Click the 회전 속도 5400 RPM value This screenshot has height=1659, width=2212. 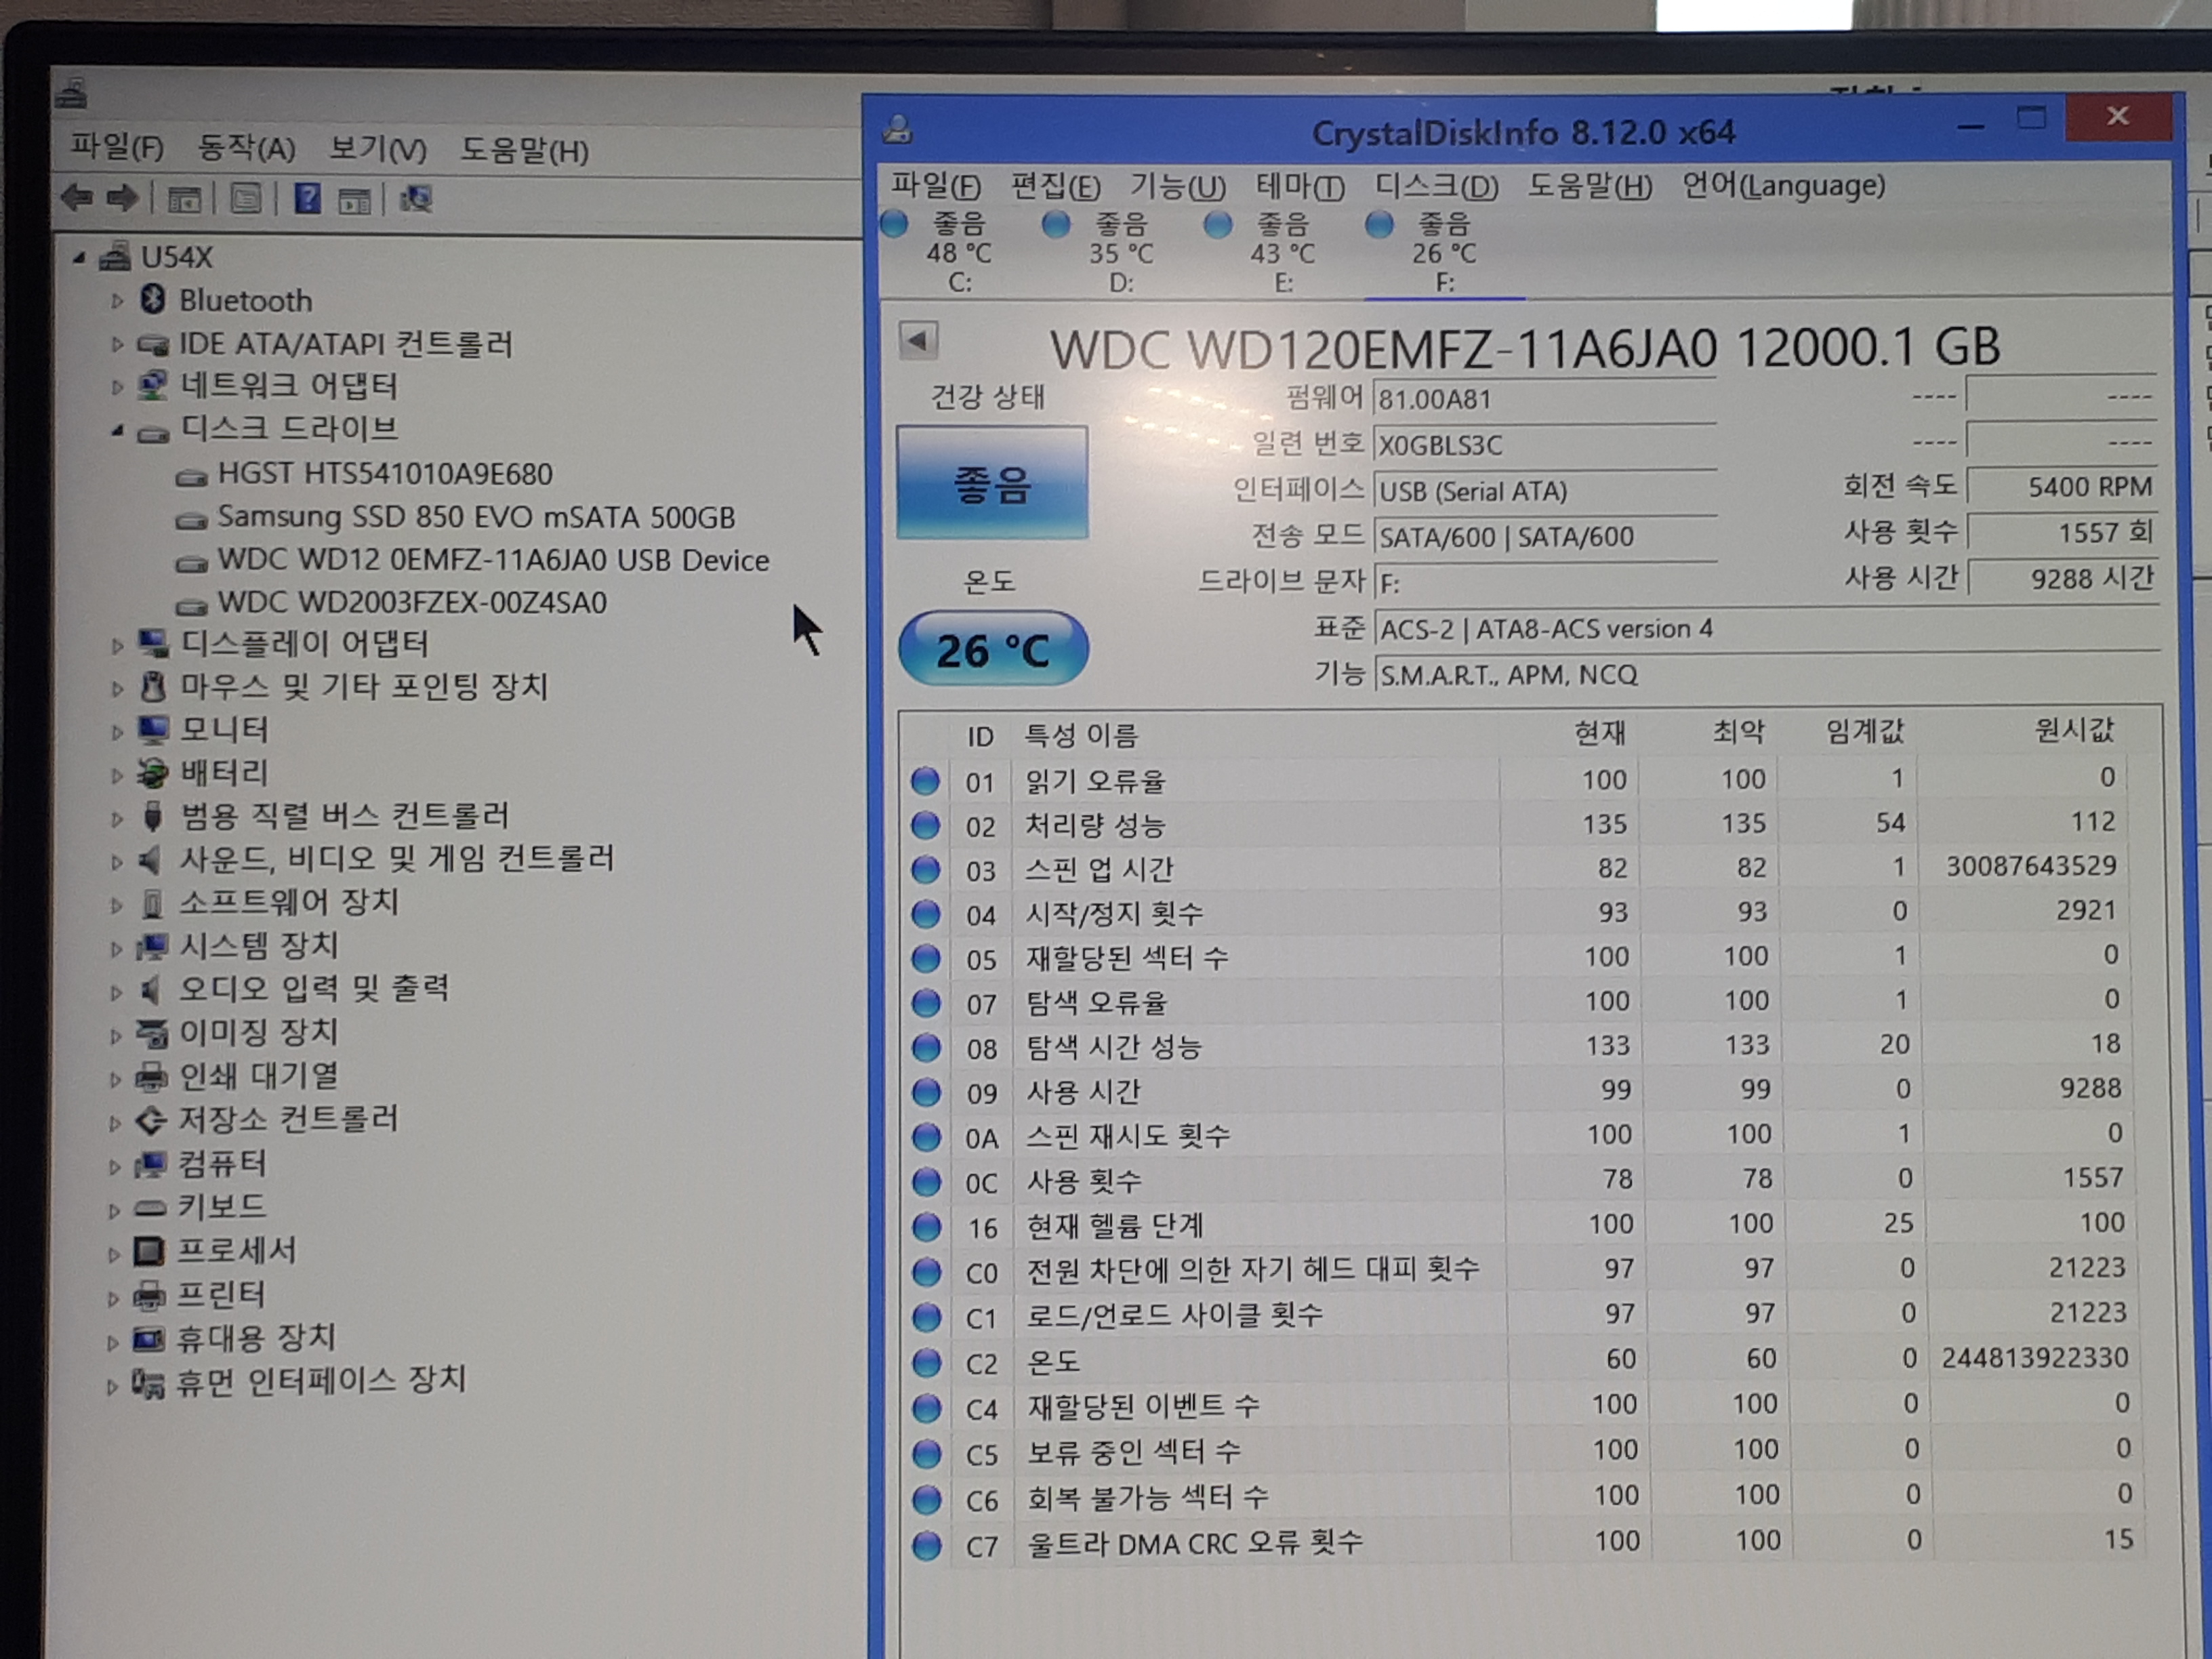click(x=2063, y=487)
